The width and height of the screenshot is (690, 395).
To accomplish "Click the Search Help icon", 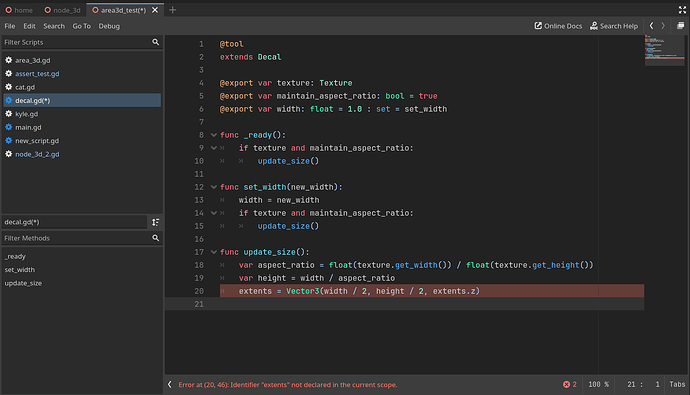I will (x=594, y=26).
